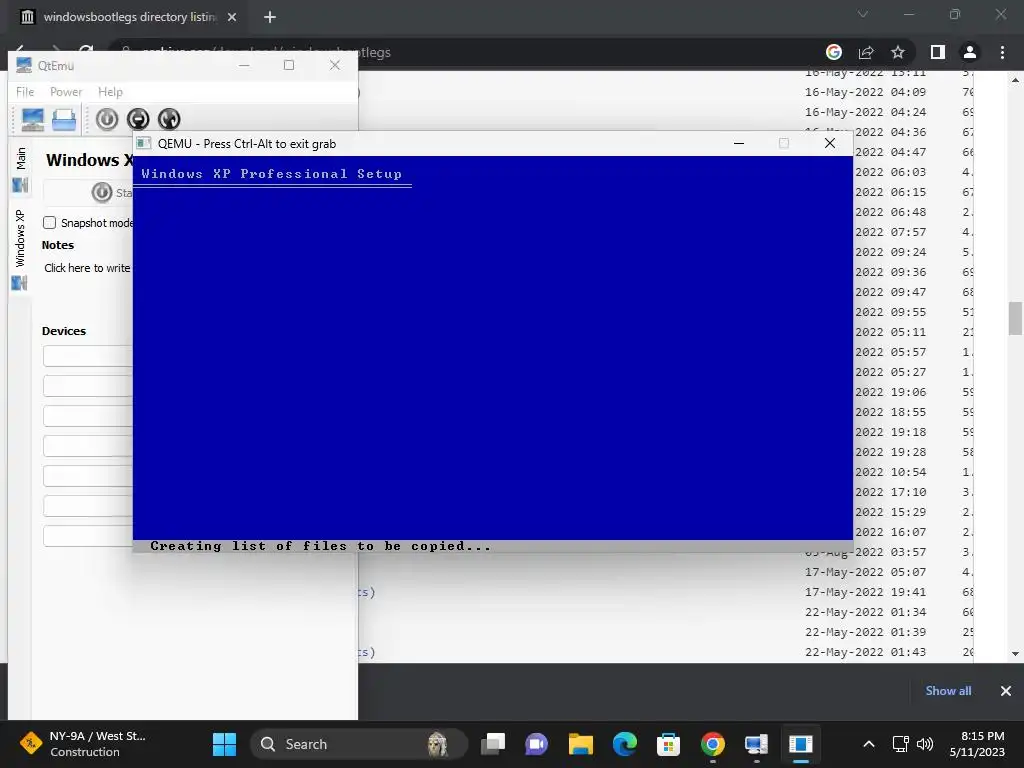The width and height of the screenshot is (1024, 768).
Task: Toggle the Snapshot mode checkbox
Action: (x=50, y=223)
